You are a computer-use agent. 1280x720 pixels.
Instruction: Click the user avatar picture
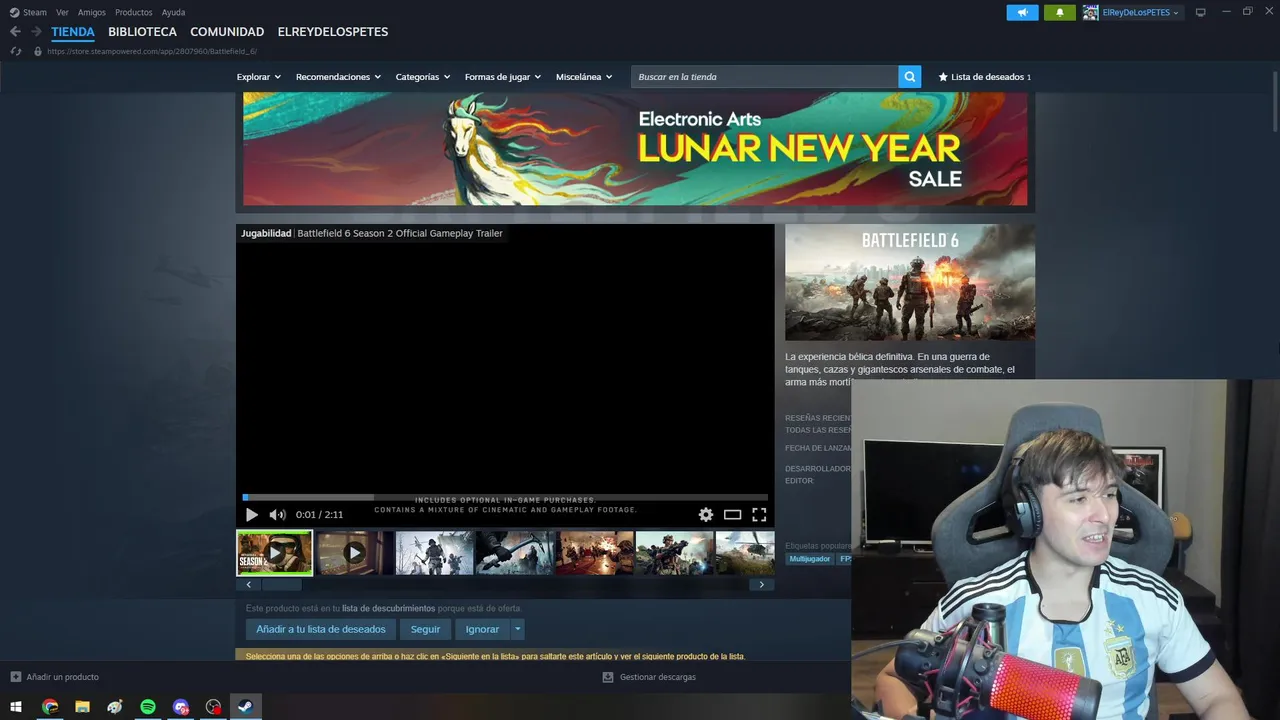(1091, 12)
